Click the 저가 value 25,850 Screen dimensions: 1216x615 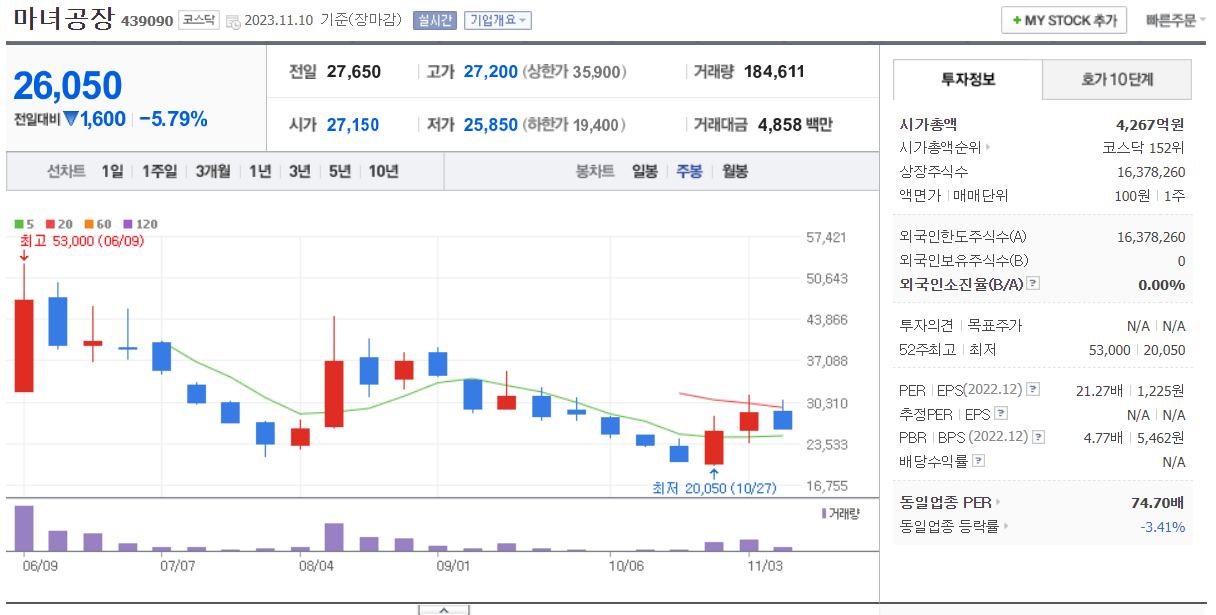click(x=491, y=125)
